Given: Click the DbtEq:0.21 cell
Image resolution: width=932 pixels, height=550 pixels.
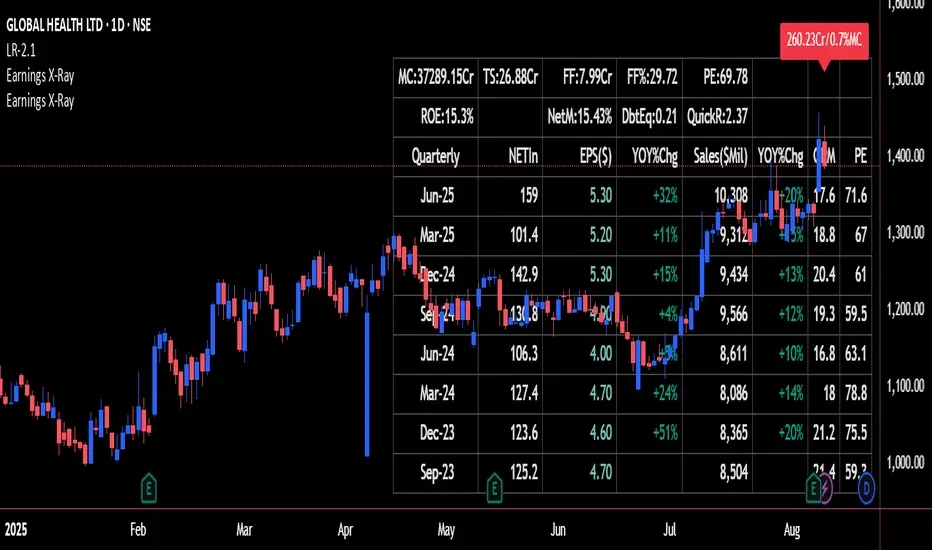Looking at the screenshot, I should click(x=649, y=117).
